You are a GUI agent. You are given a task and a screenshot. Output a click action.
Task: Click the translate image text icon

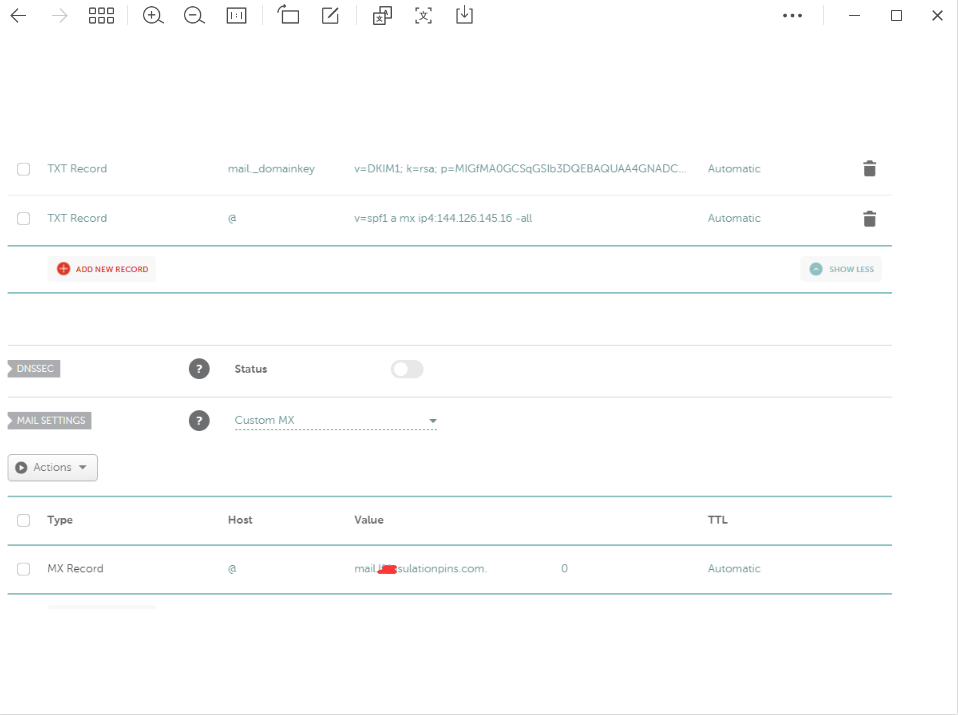[x=382, y=15]
